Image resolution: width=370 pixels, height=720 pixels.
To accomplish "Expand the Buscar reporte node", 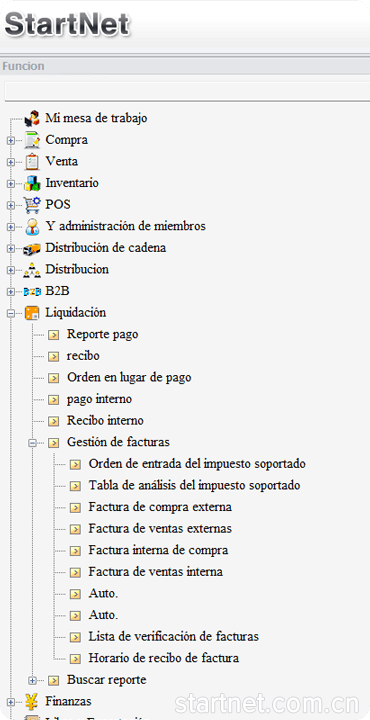I will pyautogui.click(x=32, y=680).
